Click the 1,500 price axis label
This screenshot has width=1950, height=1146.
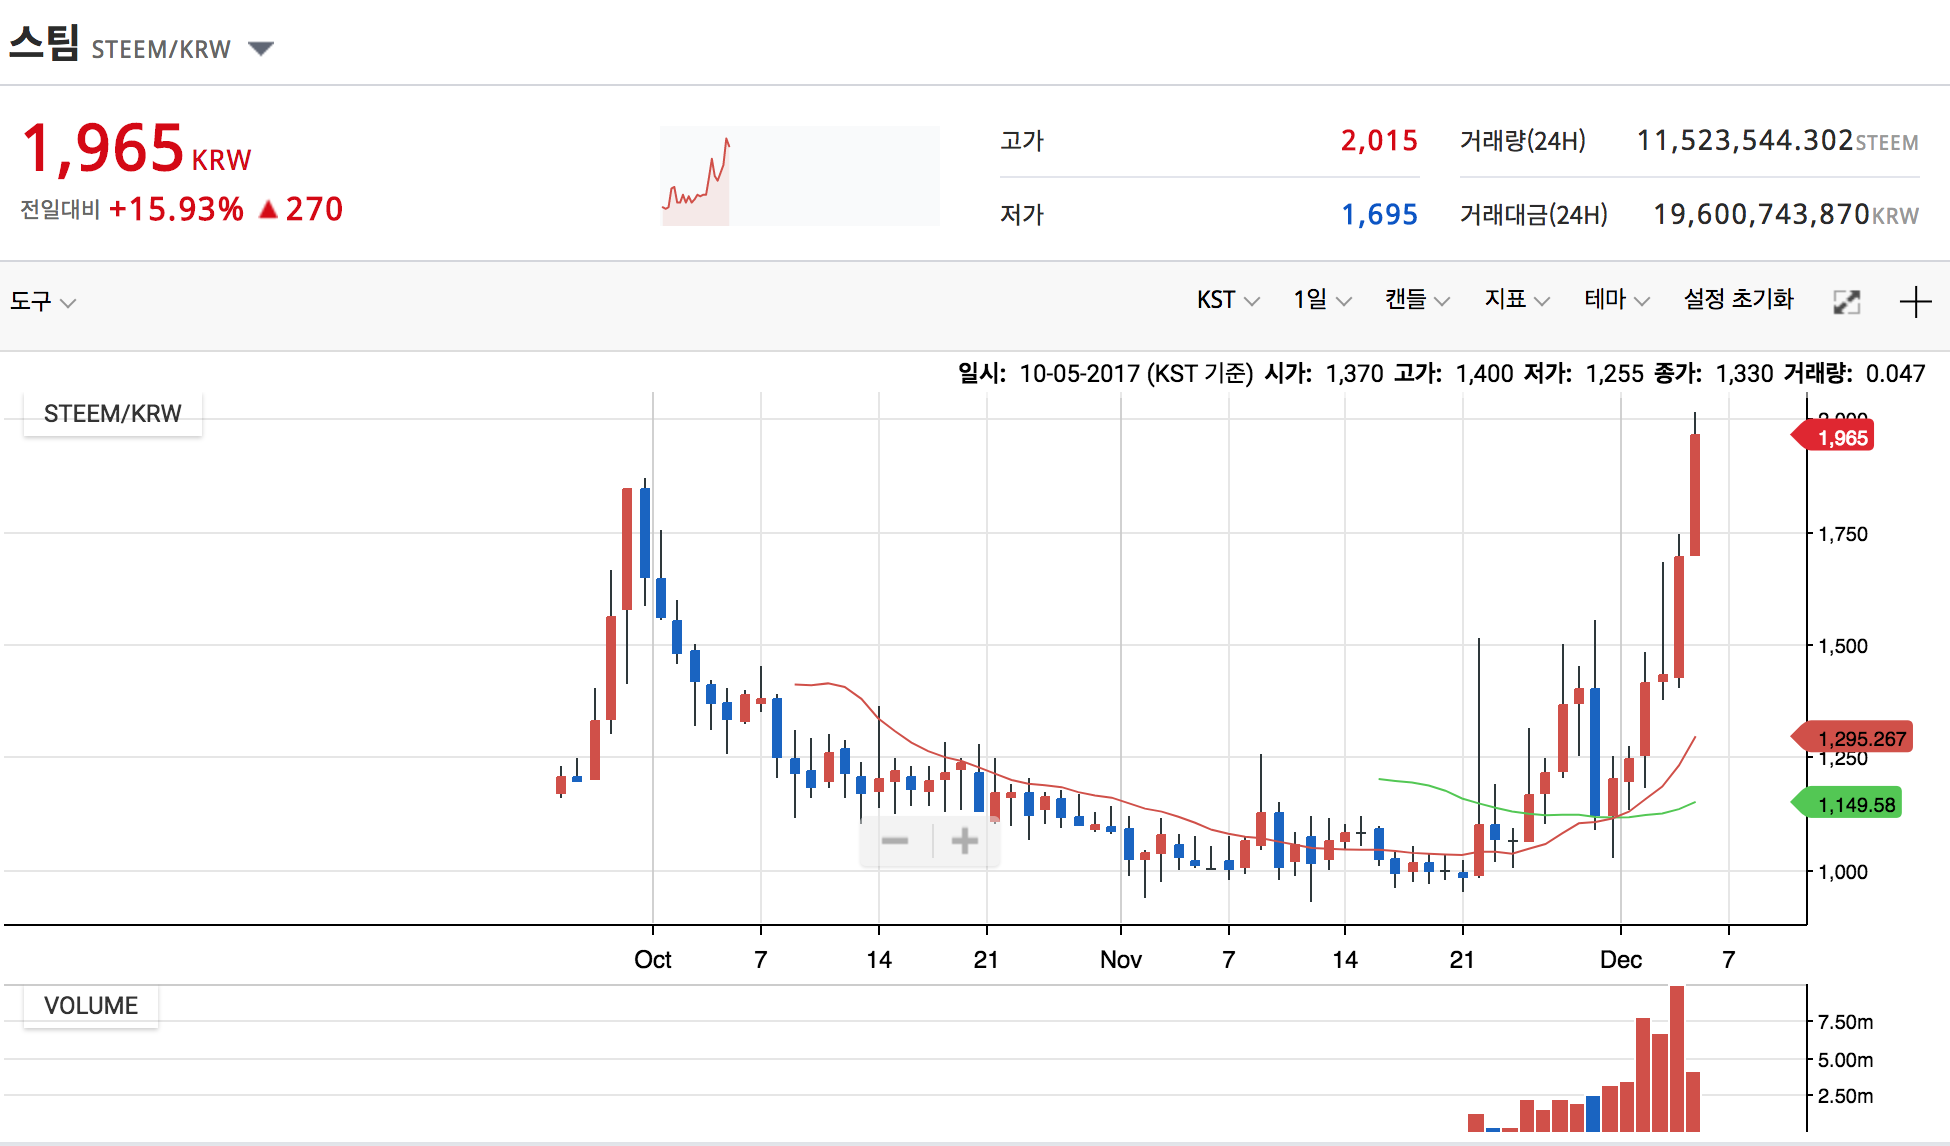tap(1843, 646)
